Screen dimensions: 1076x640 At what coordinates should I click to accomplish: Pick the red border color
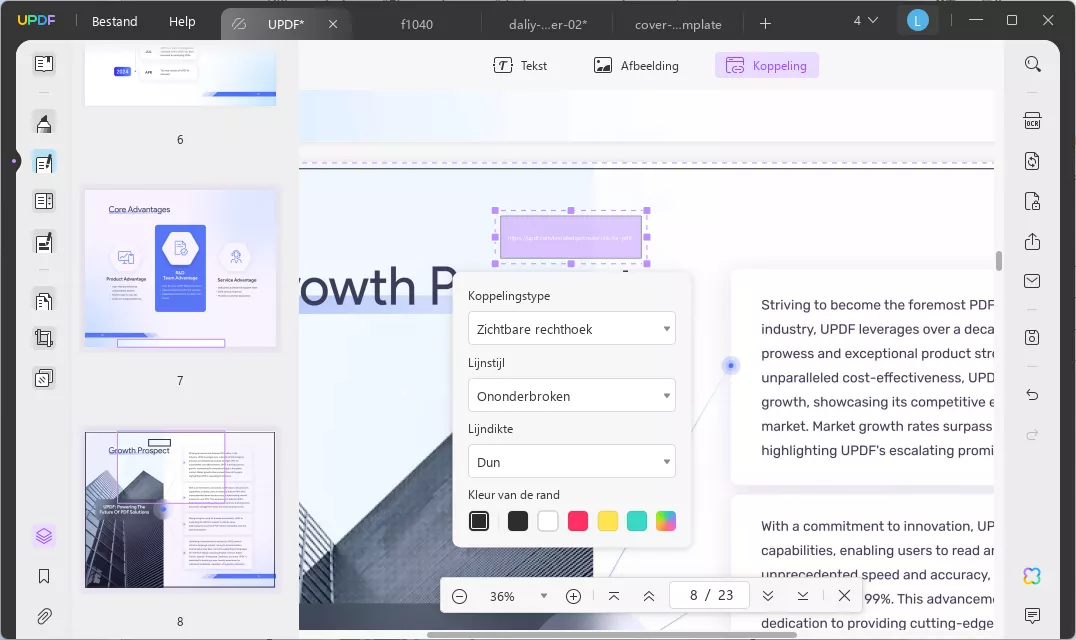pyautogui.click(x=578, y=521)
